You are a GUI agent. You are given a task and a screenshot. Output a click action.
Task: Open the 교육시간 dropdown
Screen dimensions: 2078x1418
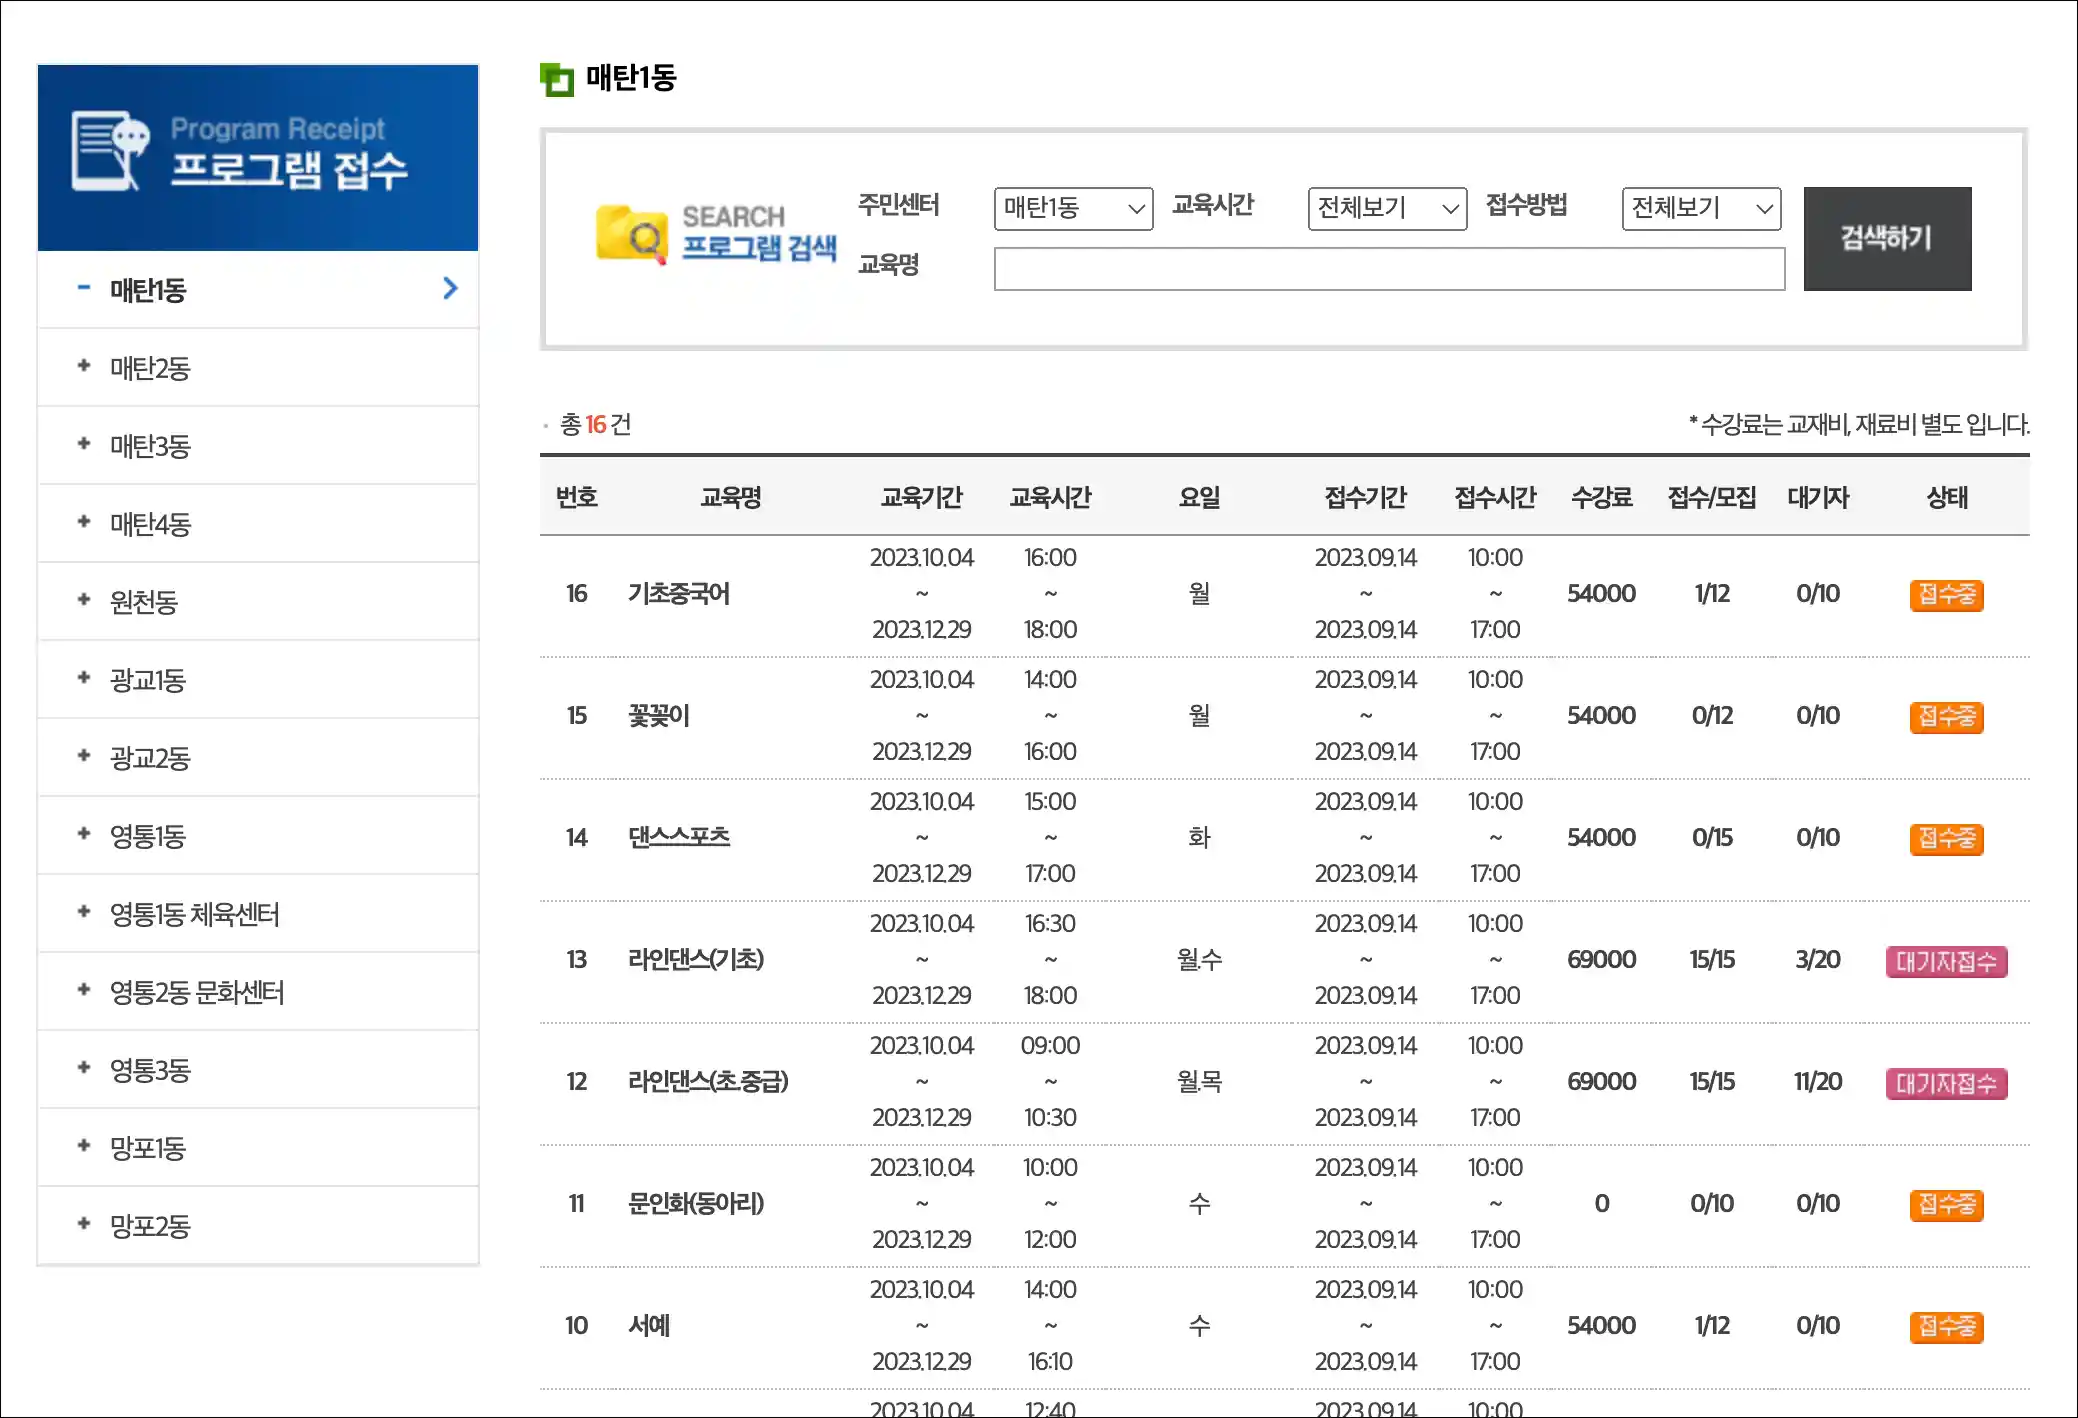click(x=1387, y=209)
